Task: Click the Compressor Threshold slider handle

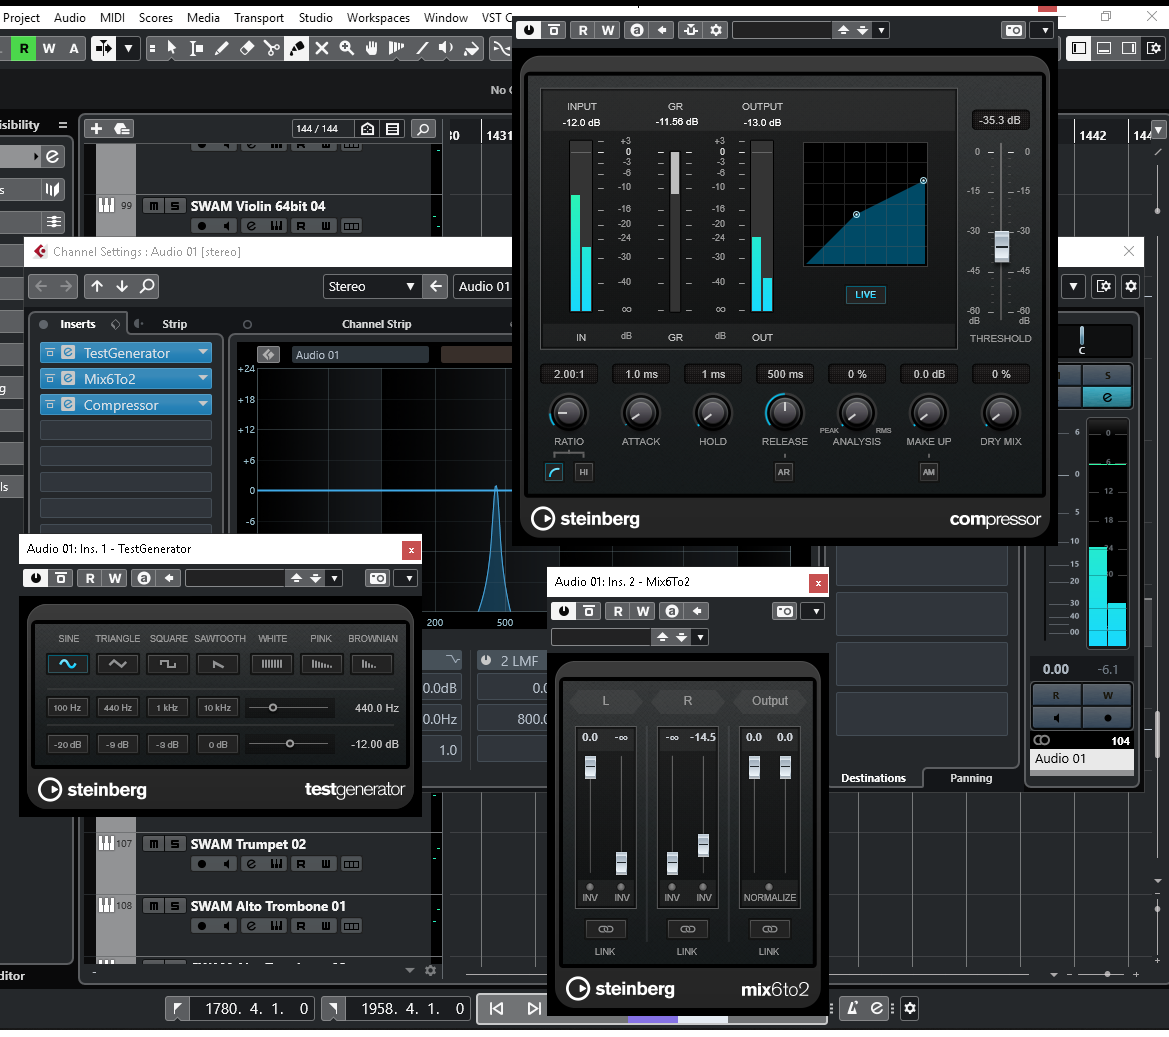Action: point(1001,246)
